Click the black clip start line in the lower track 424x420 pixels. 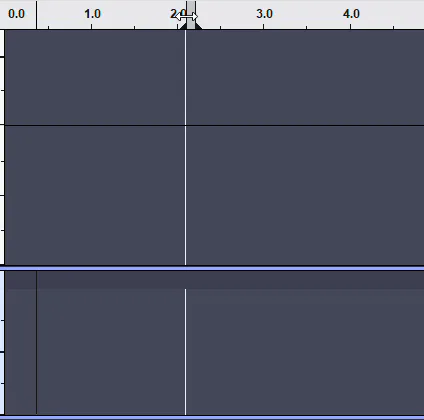pyautogui.click(x=37, y=343)
